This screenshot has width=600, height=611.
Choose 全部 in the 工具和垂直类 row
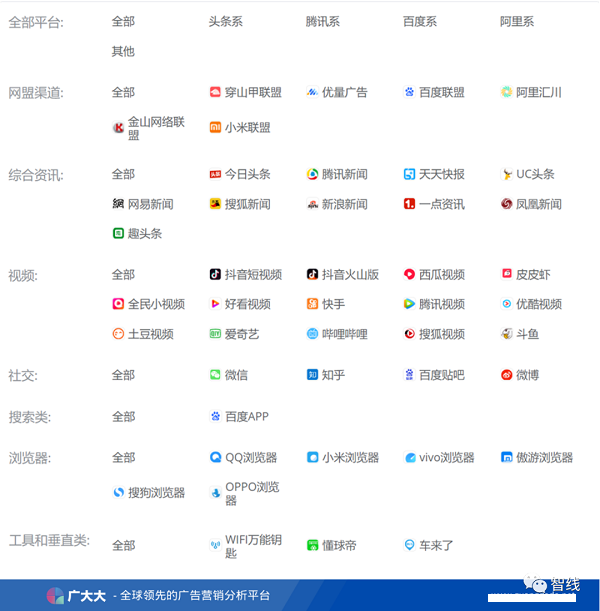tap(123, 545)
